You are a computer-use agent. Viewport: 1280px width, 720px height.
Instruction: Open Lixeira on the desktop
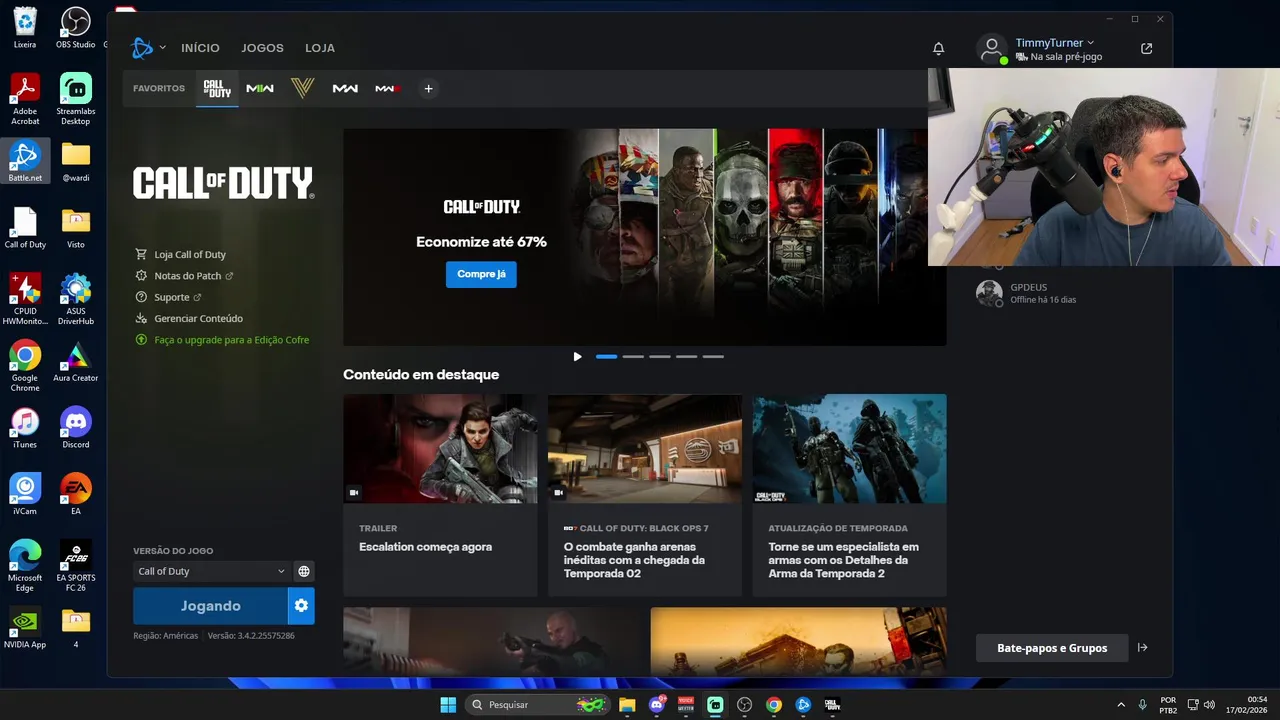click(25, 27)
